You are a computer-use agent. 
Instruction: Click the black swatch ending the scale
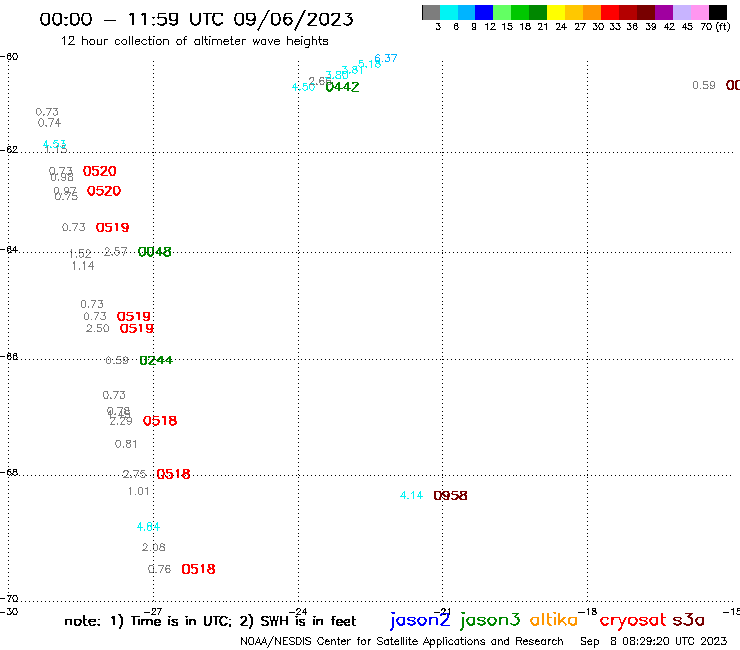pos(717,12)
